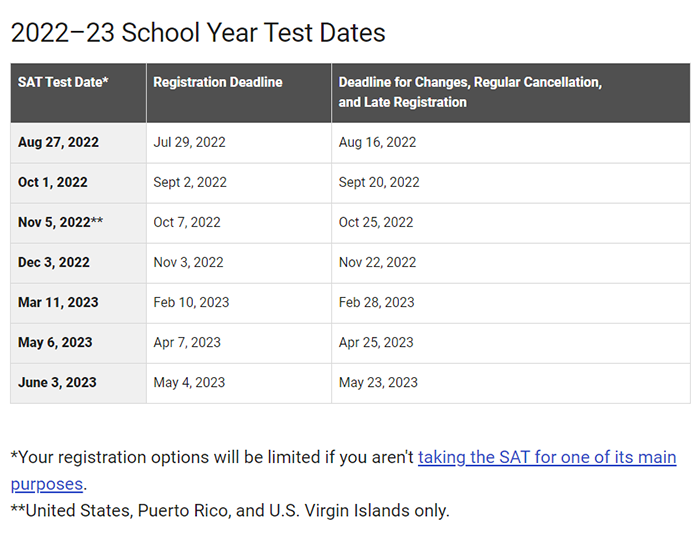The image size is (700, 559).
Task: Click the Aug 16, 2022 late registration cell
Action: pyautogui.click(x=377, y=142)
